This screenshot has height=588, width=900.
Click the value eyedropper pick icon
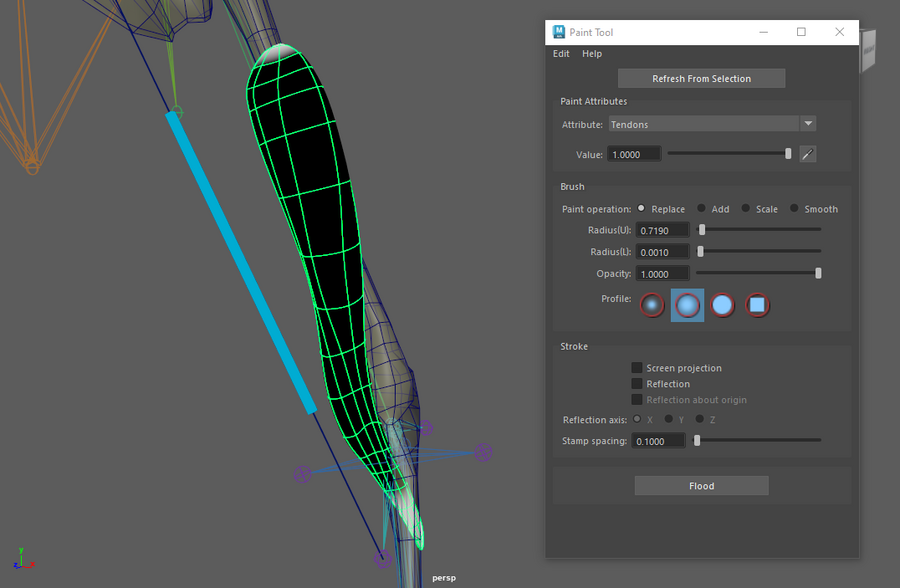click(808, 154)
